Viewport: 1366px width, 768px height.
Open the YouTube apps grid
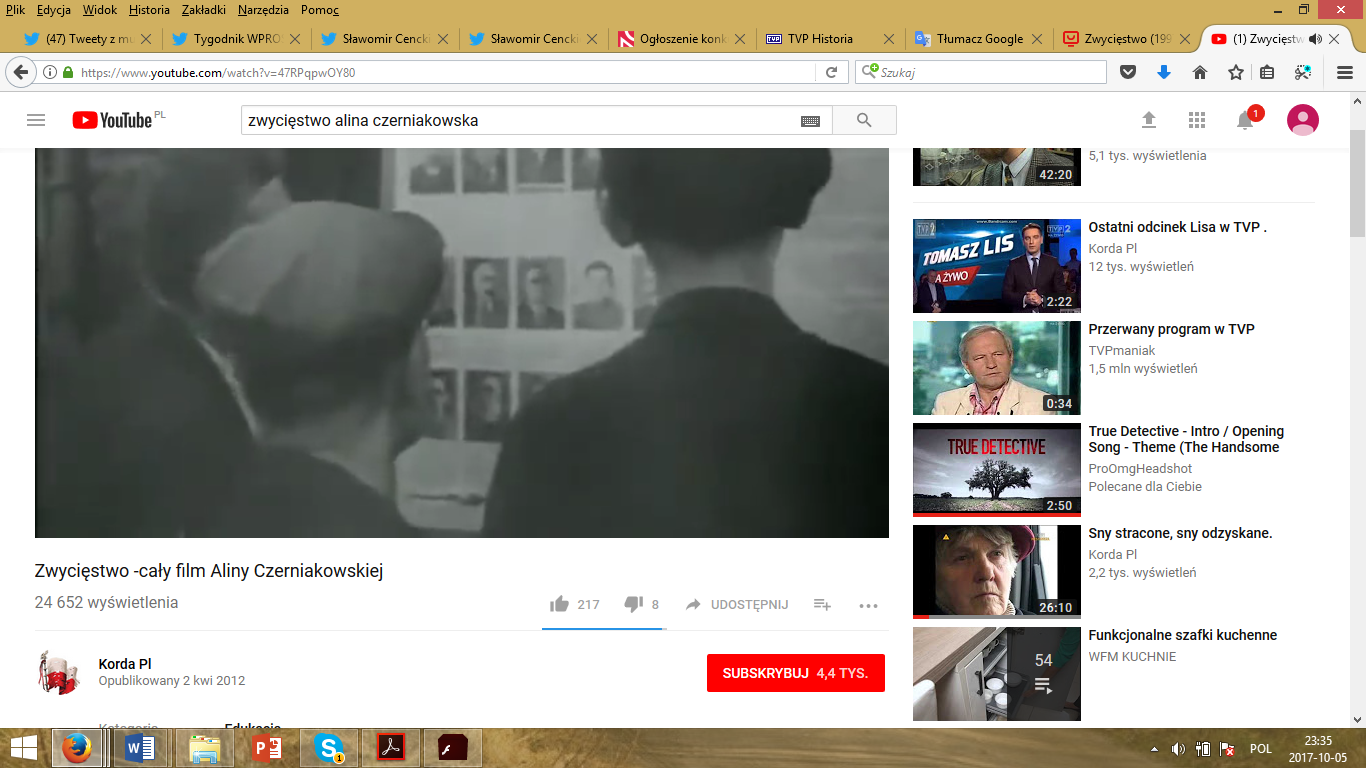tap(1197, 120)
